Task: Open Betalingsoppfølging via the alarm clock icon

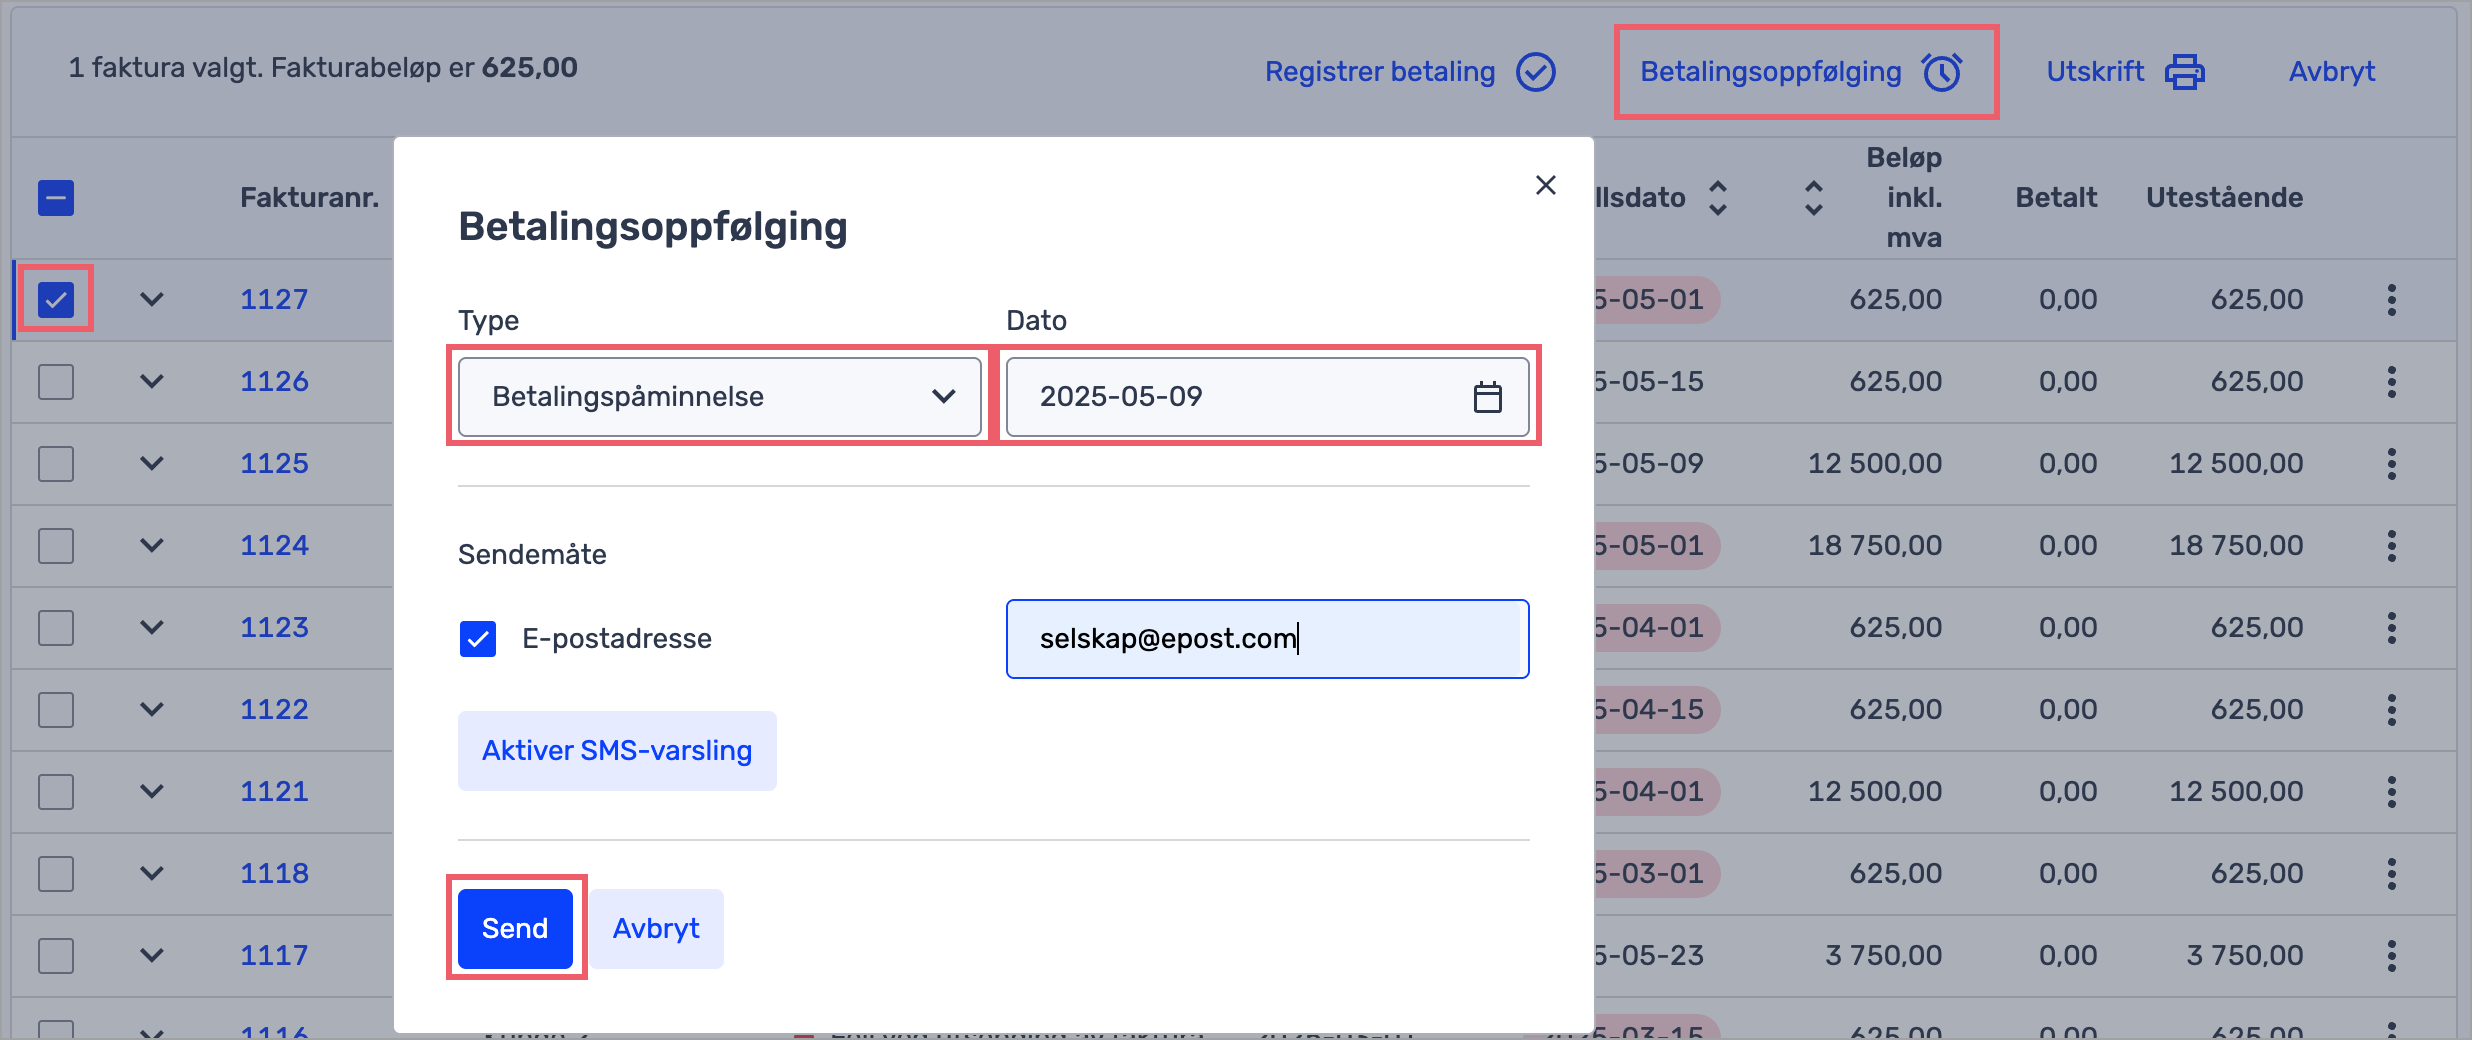Action: coord(1942,72)
